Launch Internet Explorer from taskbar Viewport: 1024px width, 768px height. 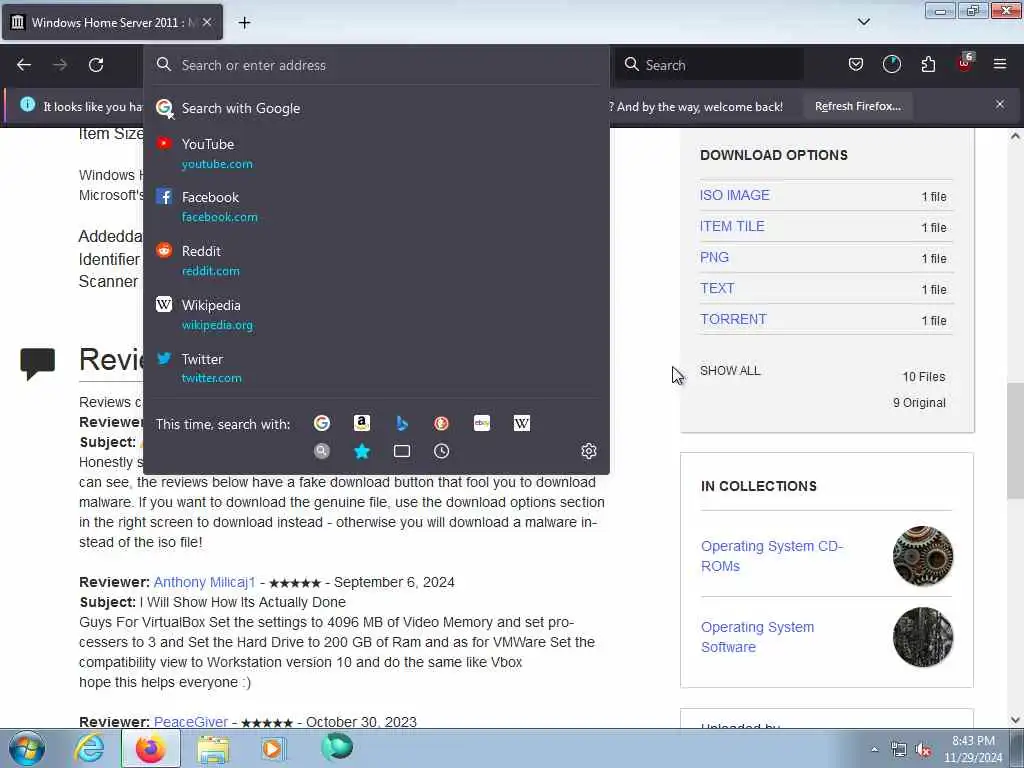[89, 748]
